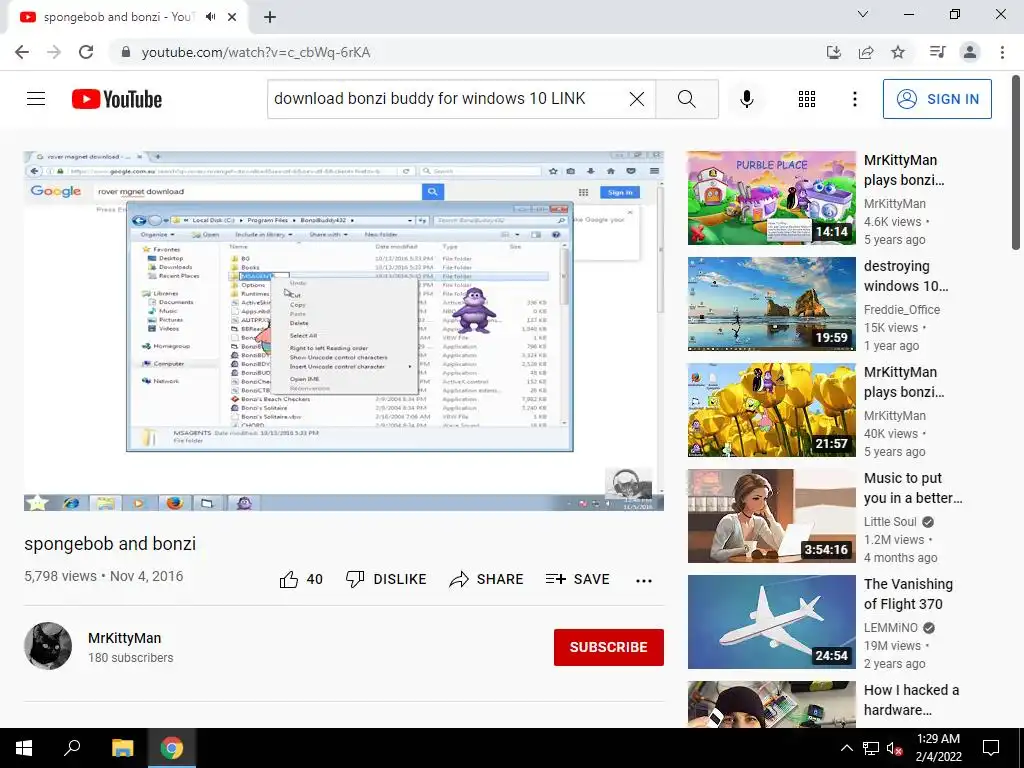Viewport: 1024px width, 768px height.
Task: Go back with browser back arrow
Action: (22, 52)
